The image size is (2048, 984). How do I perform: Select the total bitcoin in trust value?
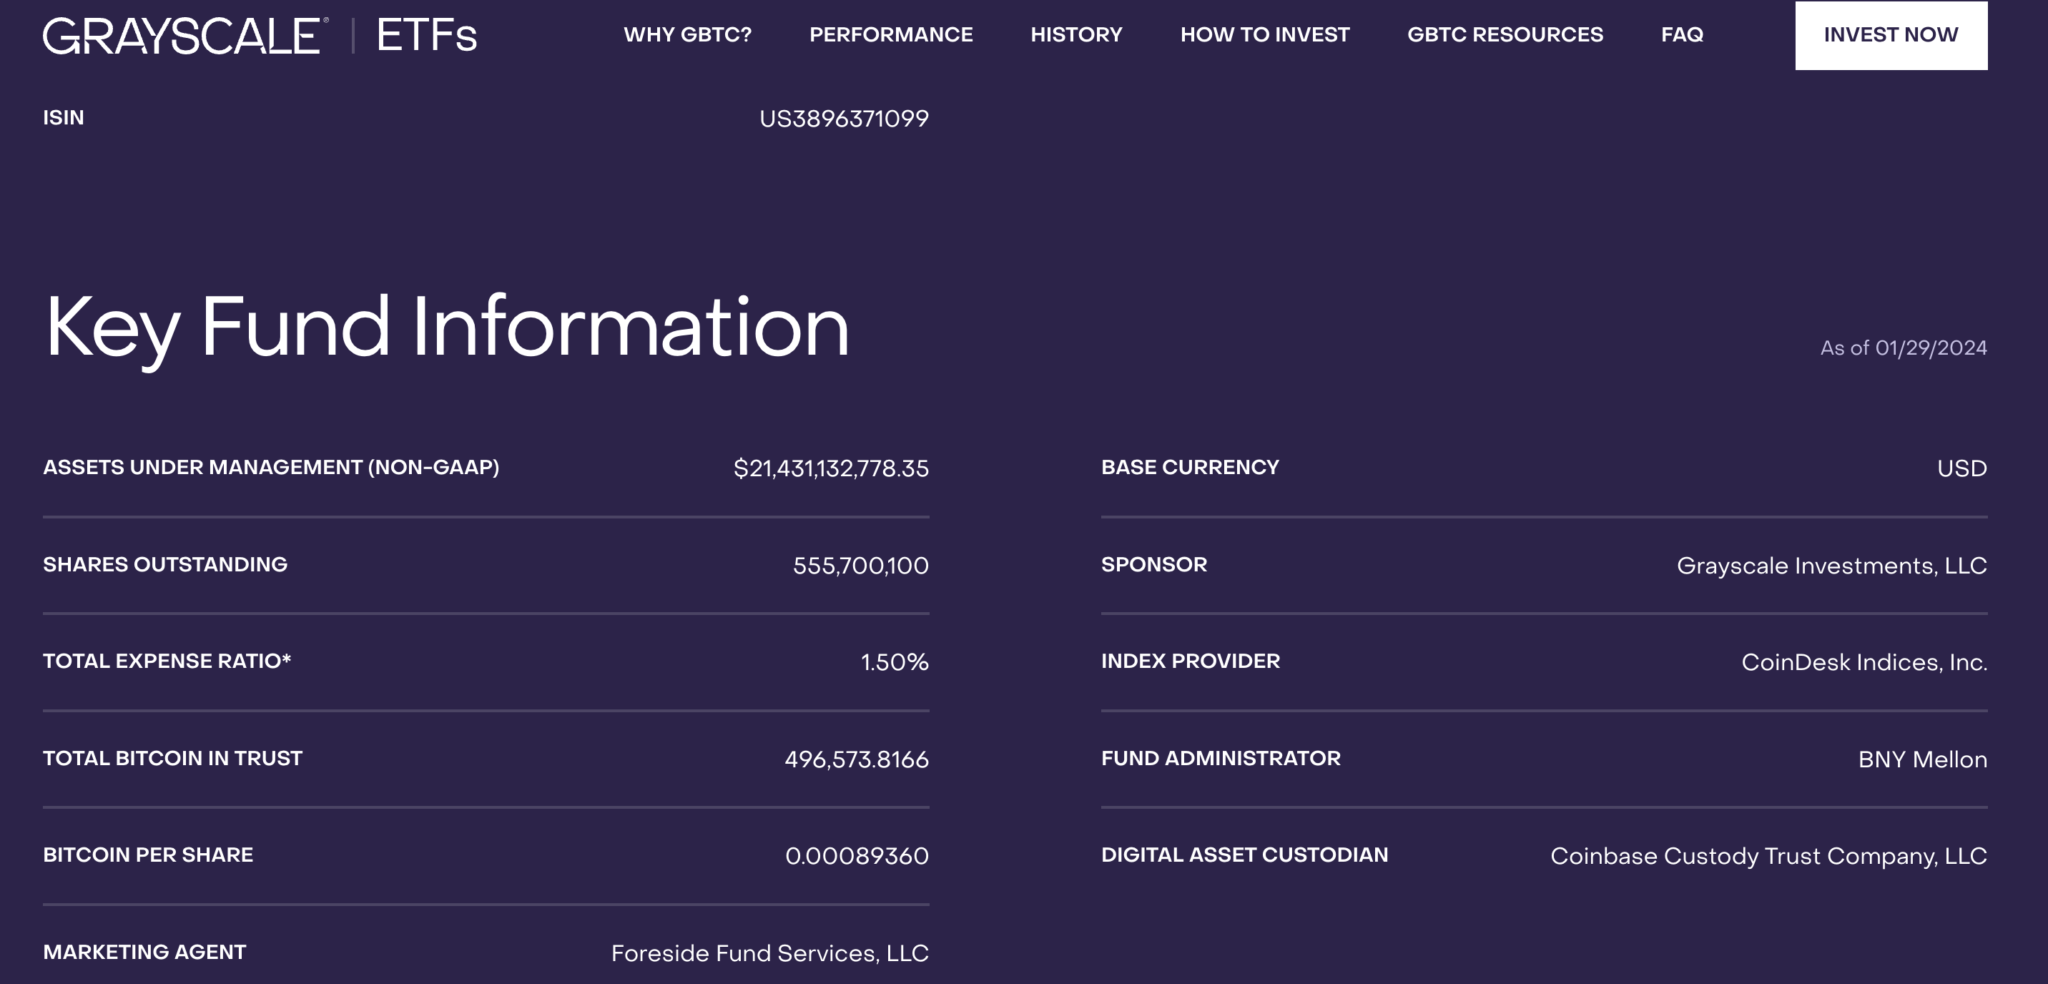pos(856,760)
